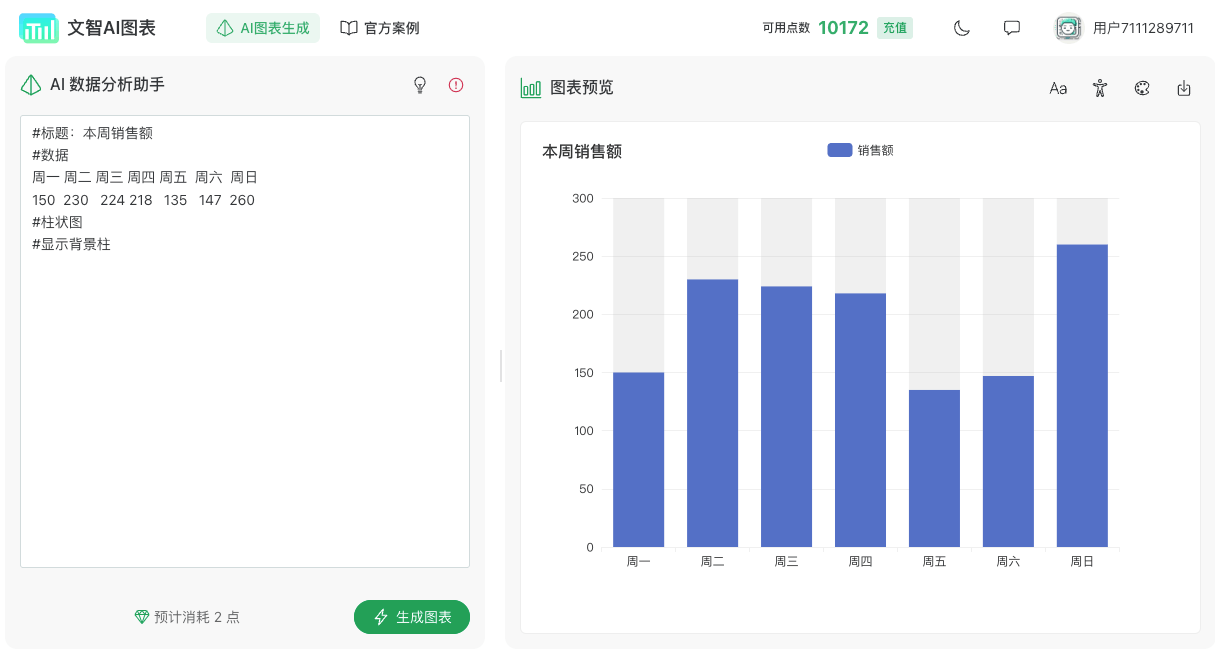Screen dimensions: 1215x650
Task: Click the 预计消耗 2 点 text
Action: coord(197,617)
